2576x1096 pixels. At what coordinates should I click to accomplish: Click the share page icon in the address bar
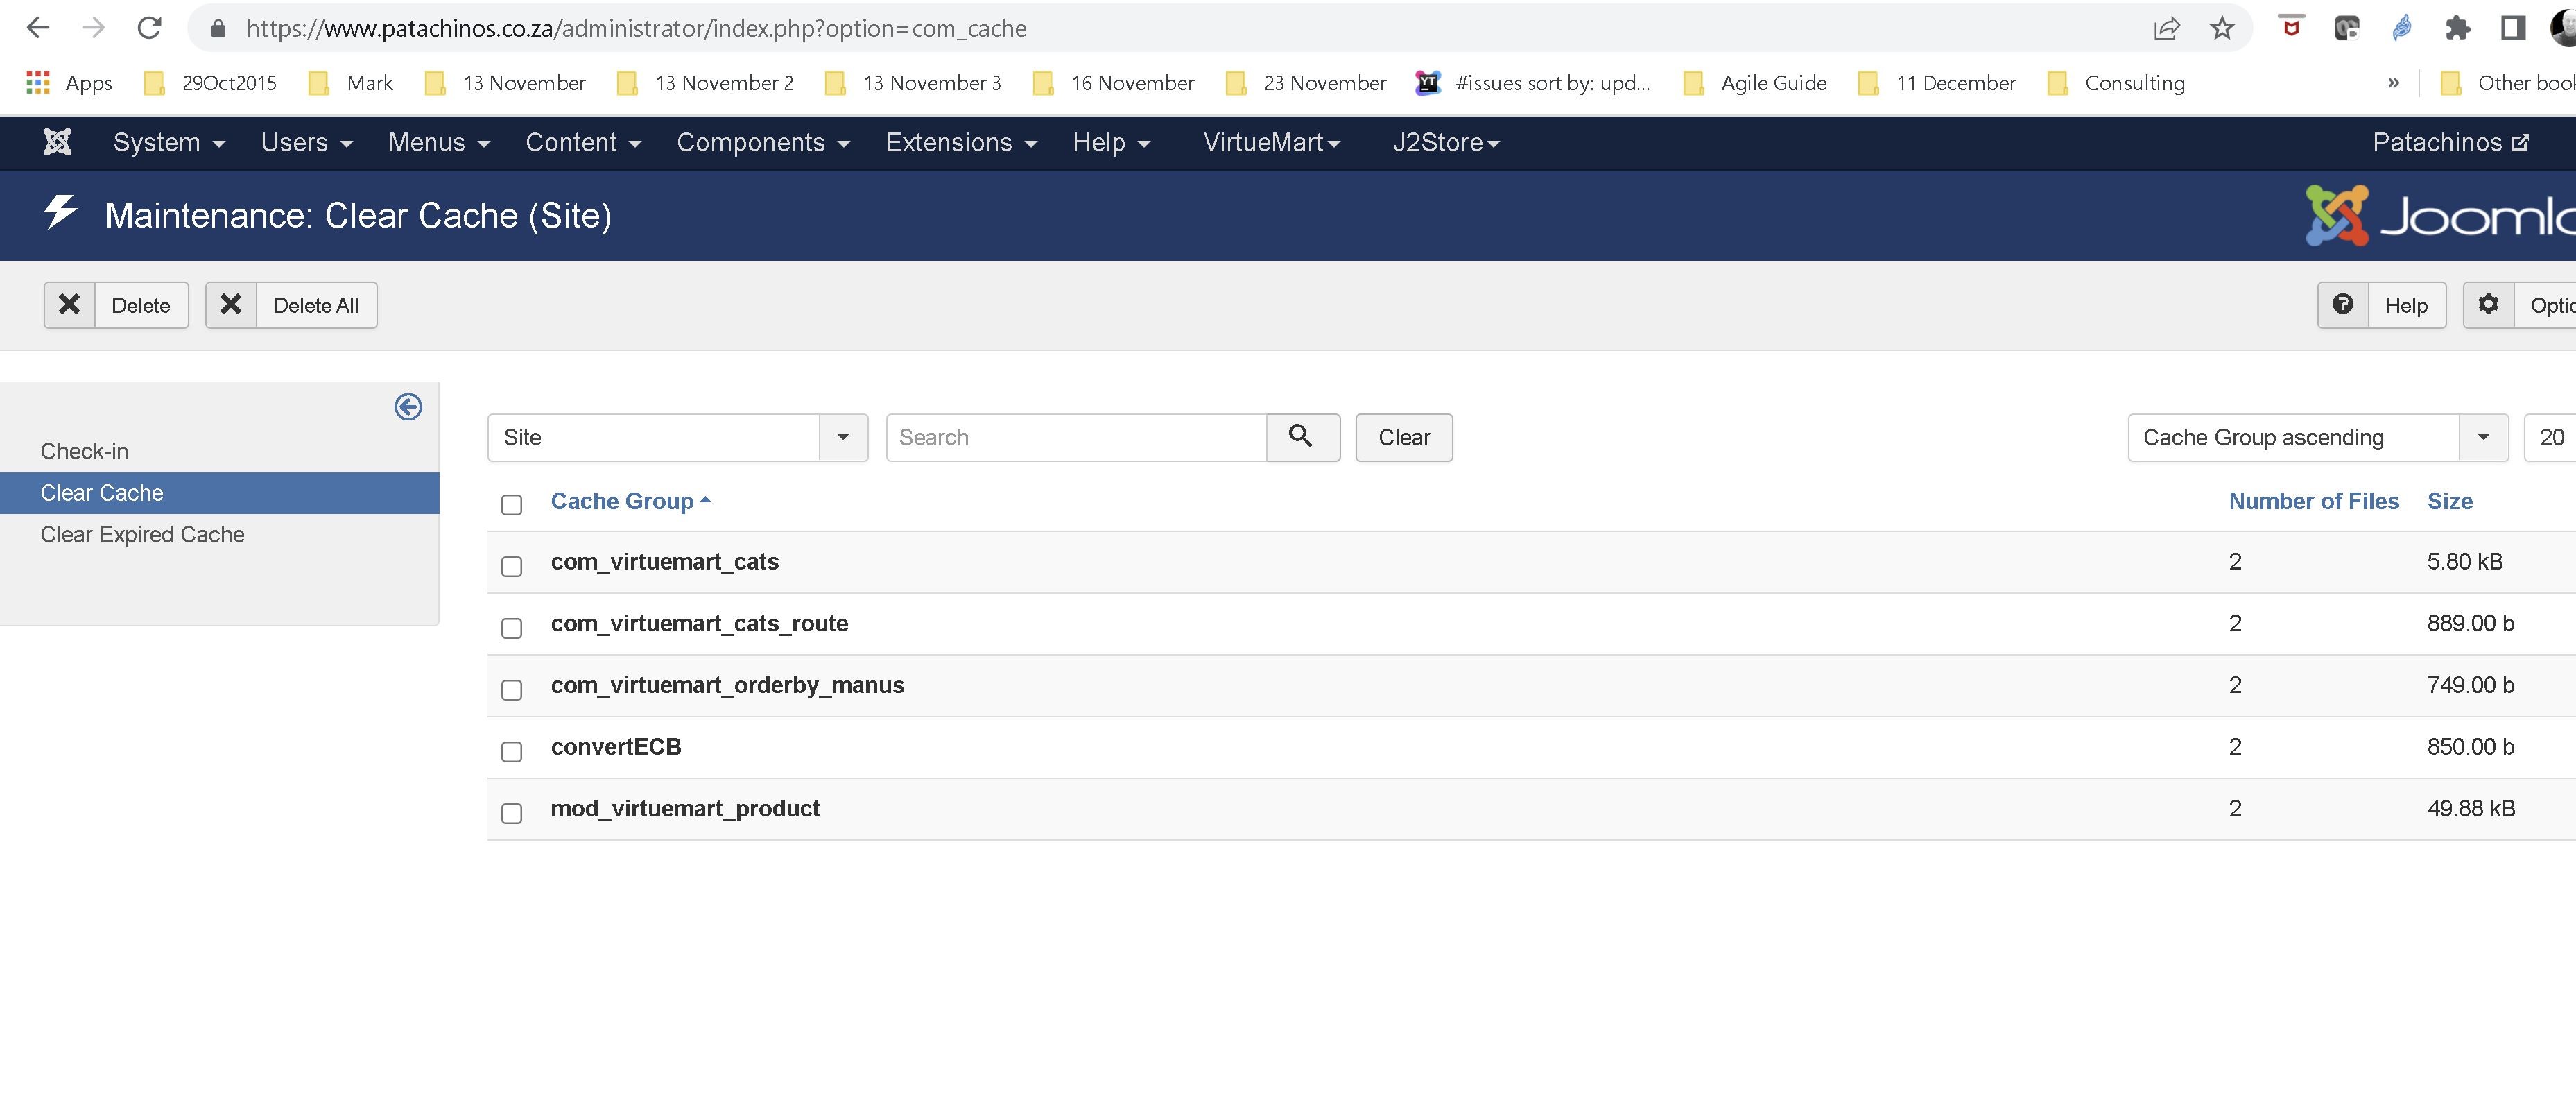pyautogui.click(x=2166, y=28)
